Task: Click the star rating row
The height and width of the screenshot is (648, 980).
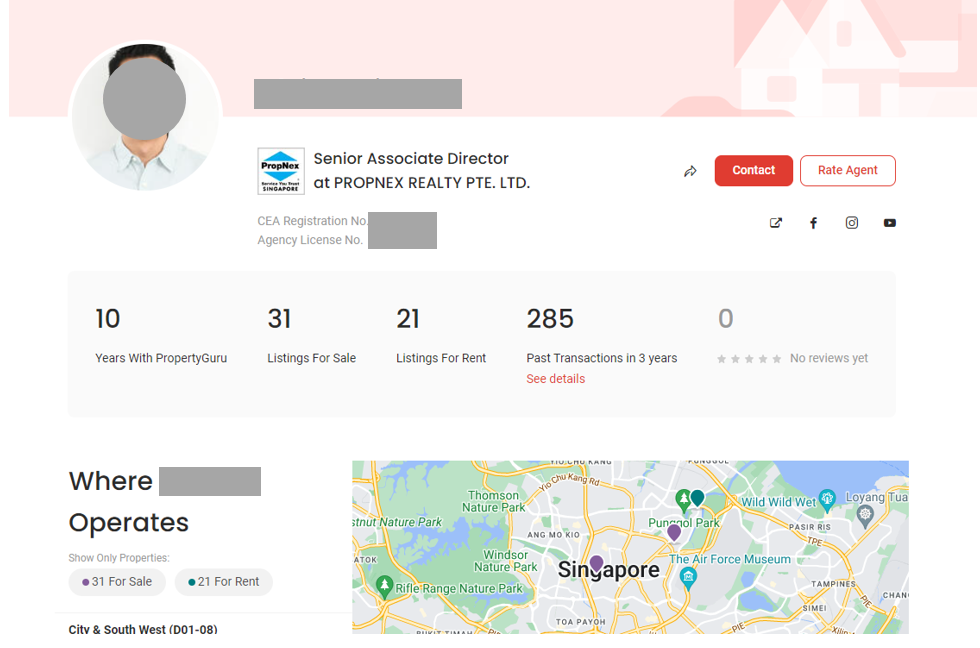Action: 749,359
